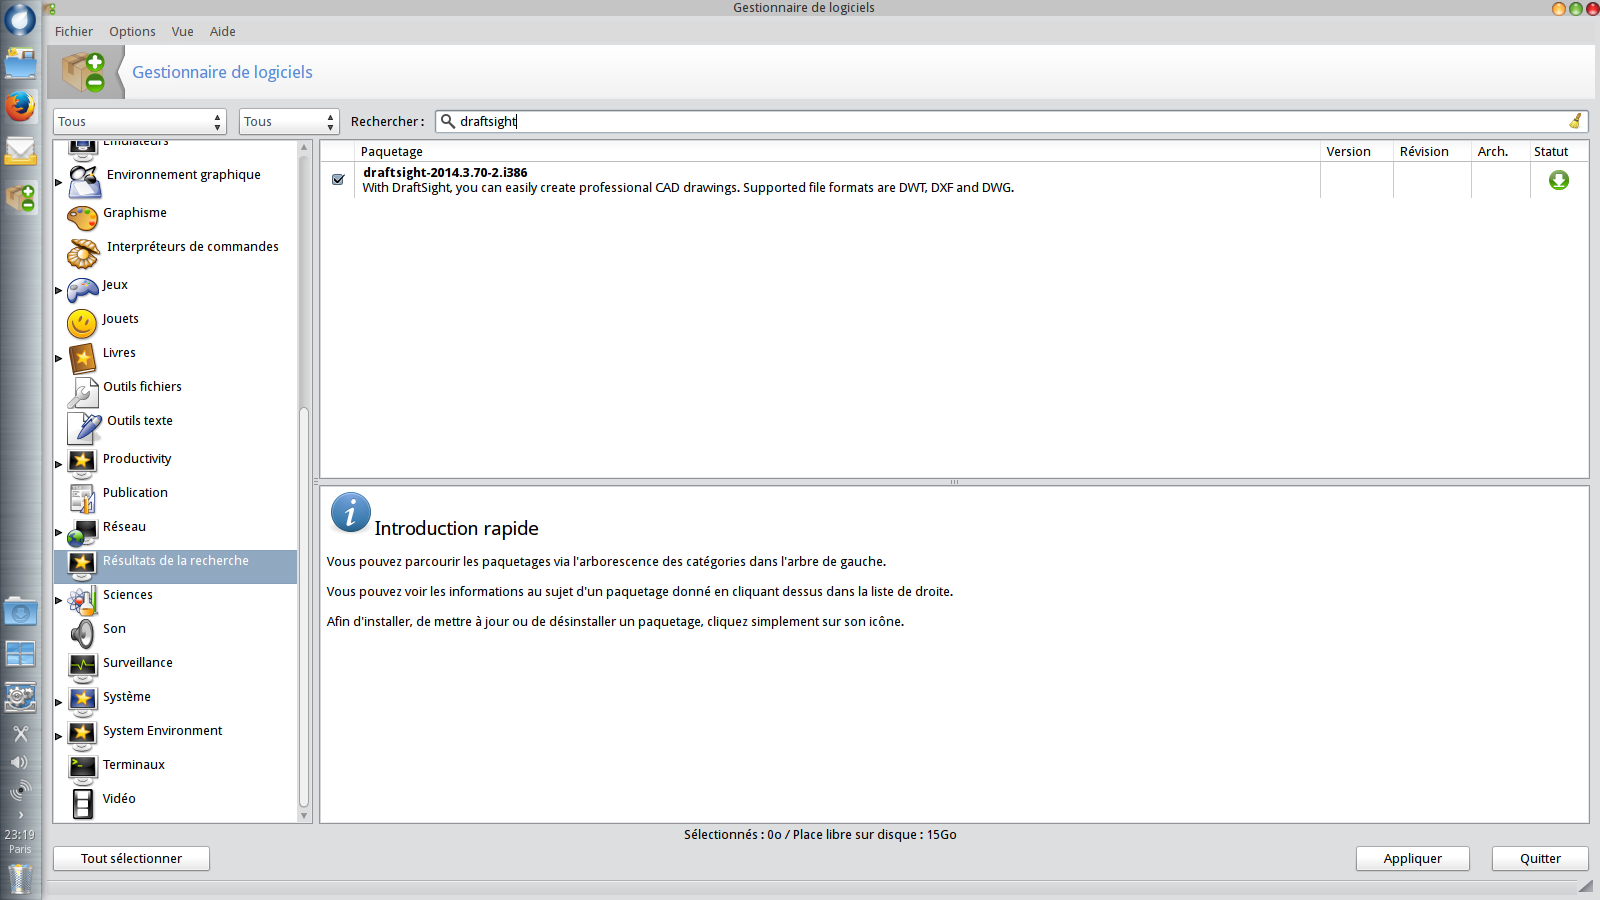Viewport: 1600px width, 900px height.
Task: Open the leftmost Tous filter dropdown
Action: (140, 121)
